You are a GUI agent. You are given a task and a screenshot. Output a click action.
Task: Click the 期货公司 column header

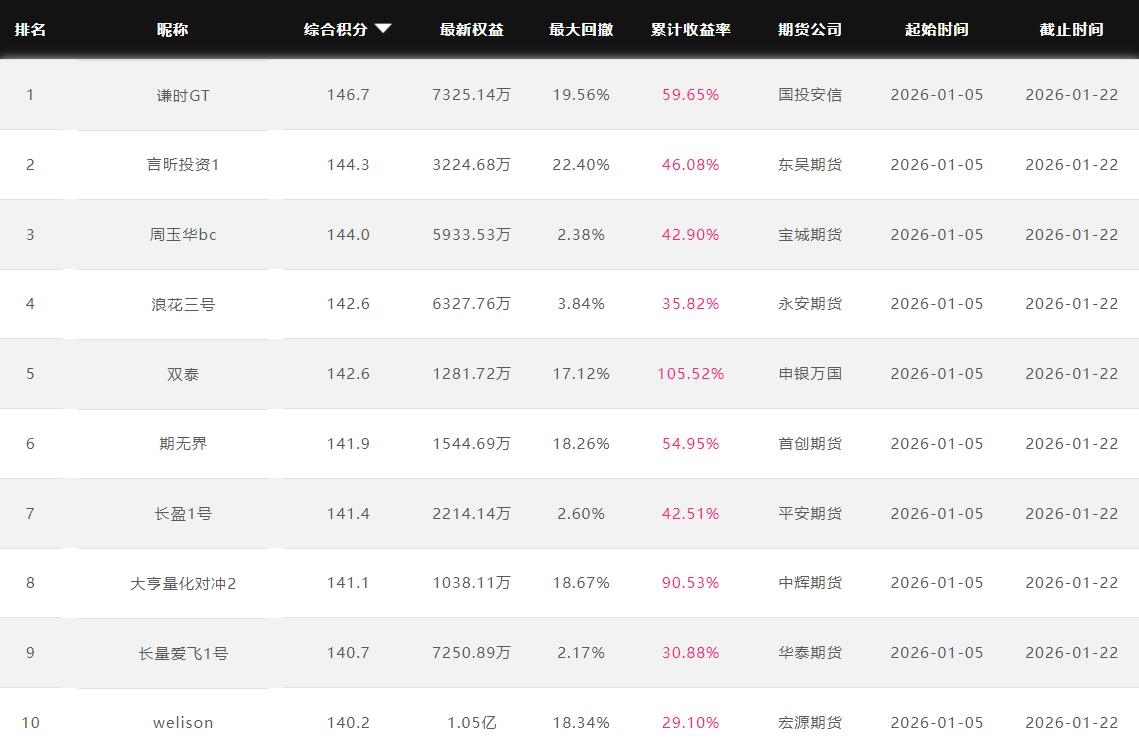click(x=810, y=30)
